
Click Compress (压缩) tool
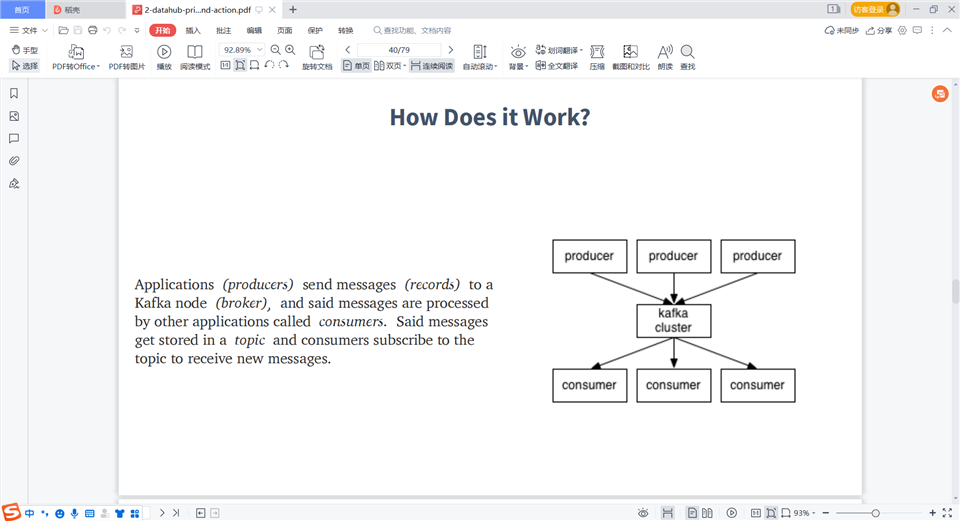[597, 58]
